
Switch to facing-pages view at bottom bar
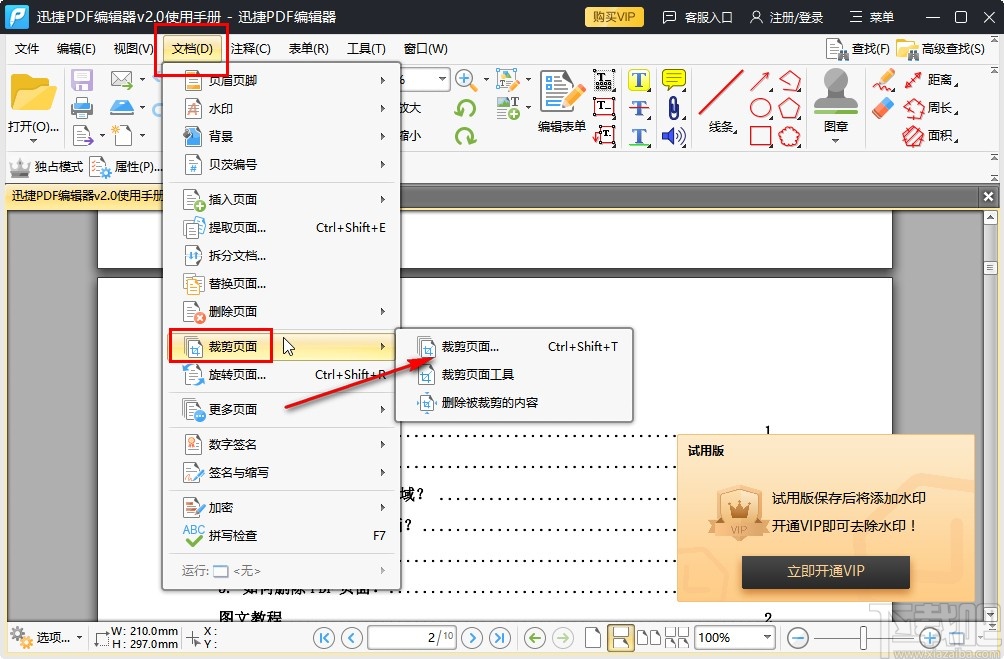coord(649,637)
